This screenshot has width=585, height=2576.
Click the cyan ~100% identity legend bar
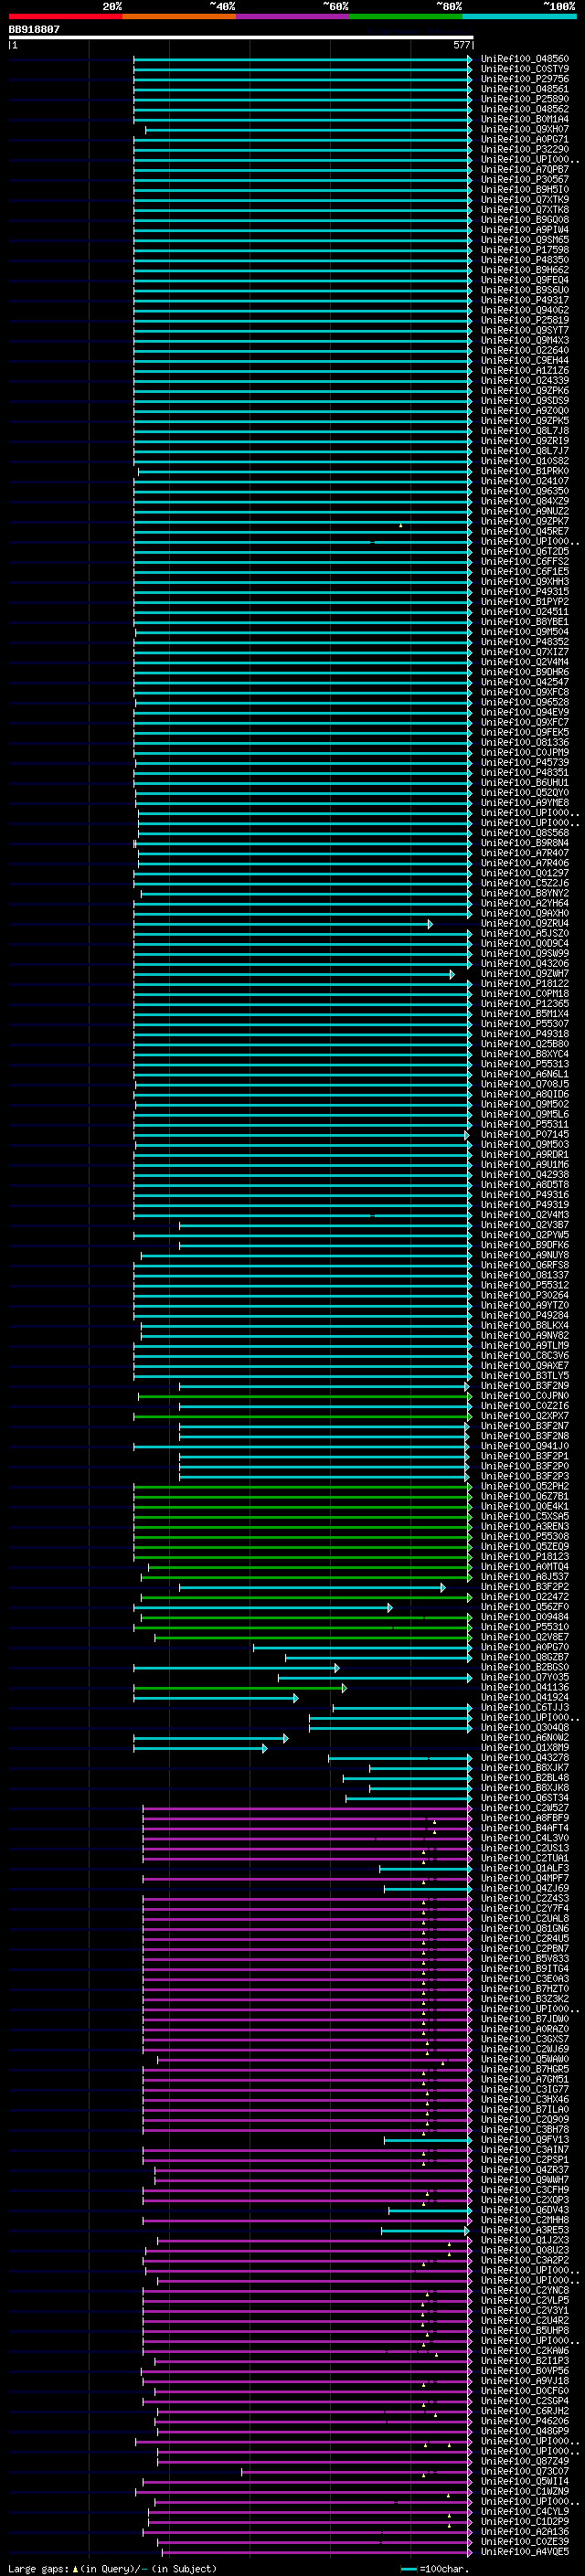click(x=519, y=16)
